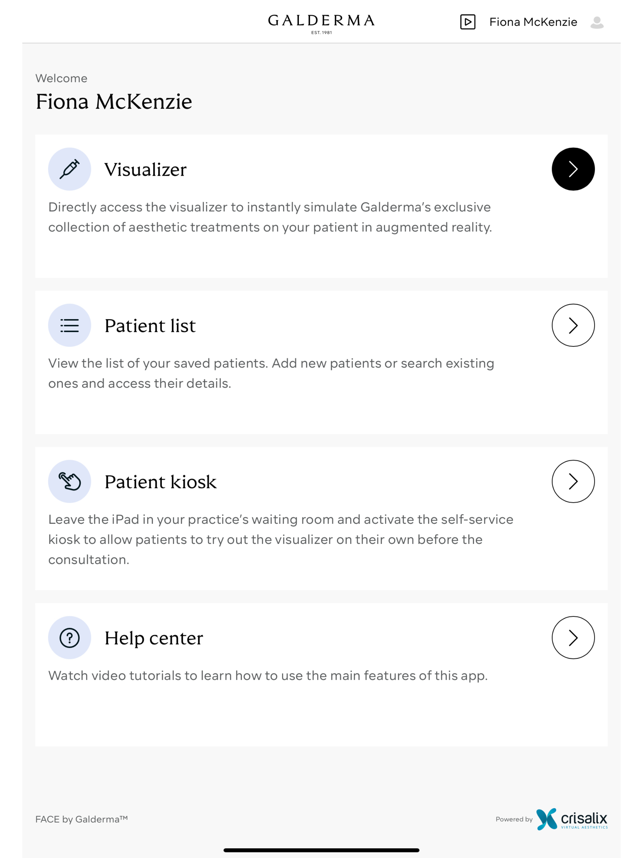Screen dimensions: 643x858
Task: Select the Patient kiosk heading
Action: pos(160,482)
